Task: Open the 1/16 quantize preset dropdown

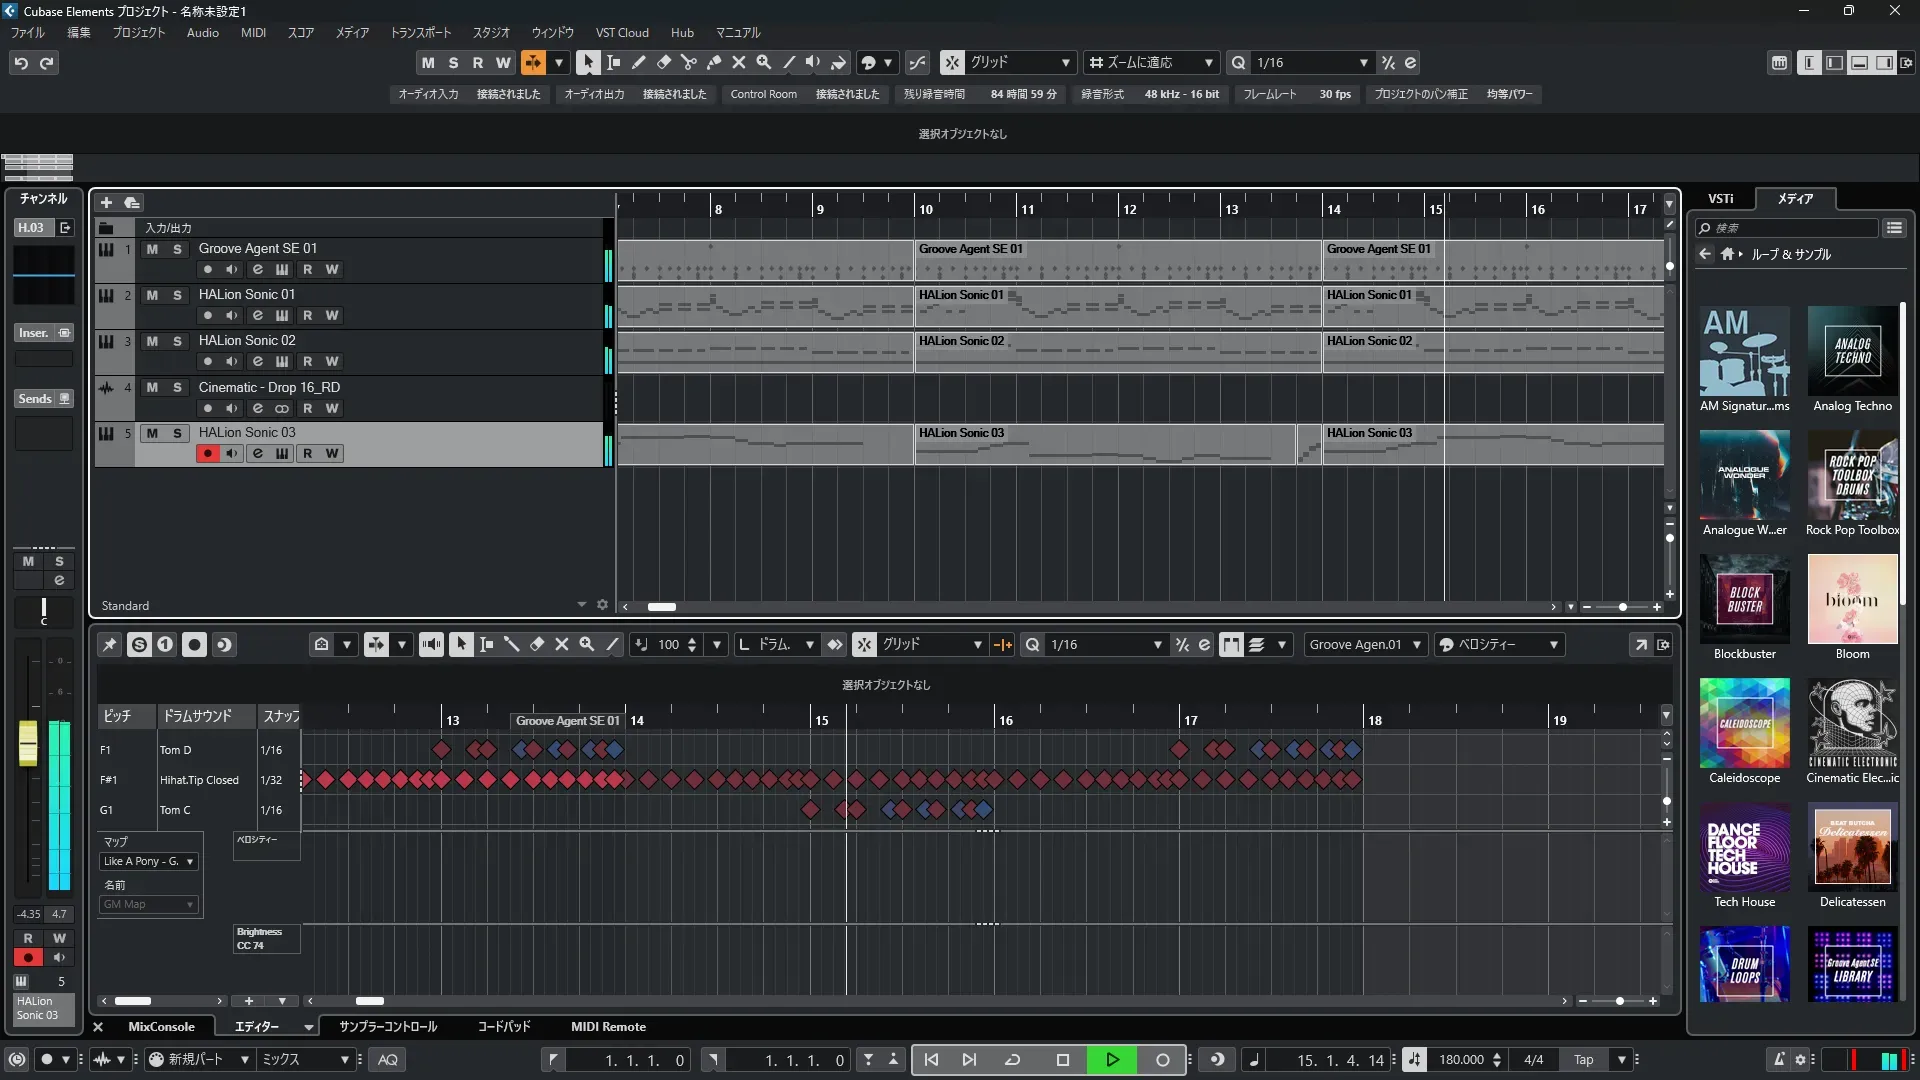Action: (x=1363, y=63)
